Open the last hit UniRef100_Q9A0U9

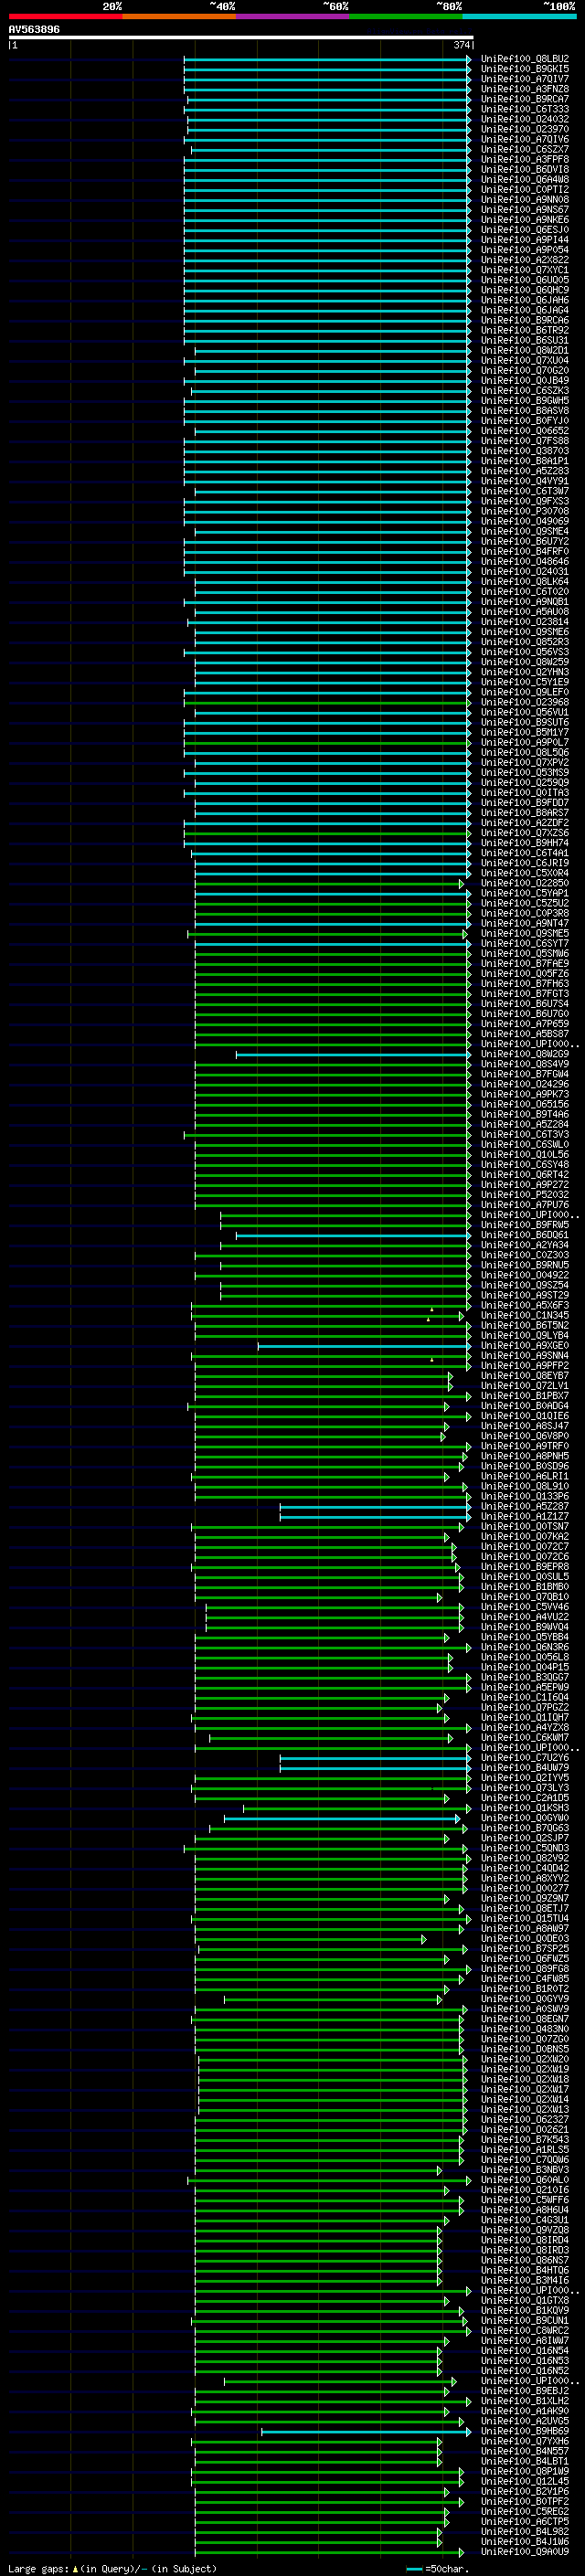(x=524, y=2551)
